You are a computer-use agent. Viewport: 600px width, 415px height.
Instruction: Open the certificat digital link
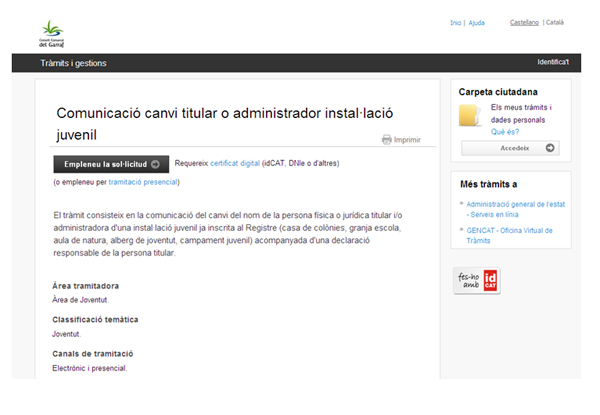pos(234,162)
